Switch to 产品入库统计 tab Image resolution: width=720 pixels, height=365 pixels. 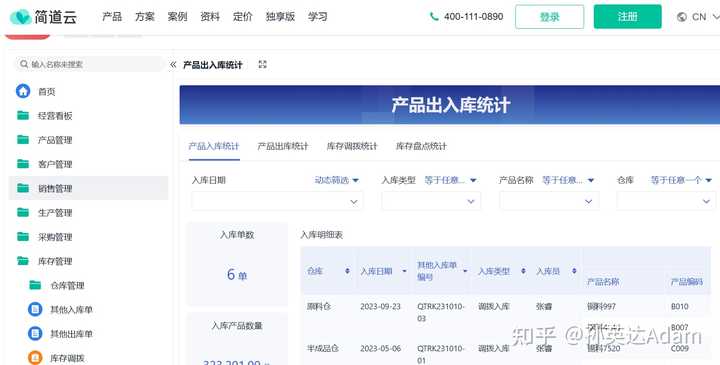(214, 146)
